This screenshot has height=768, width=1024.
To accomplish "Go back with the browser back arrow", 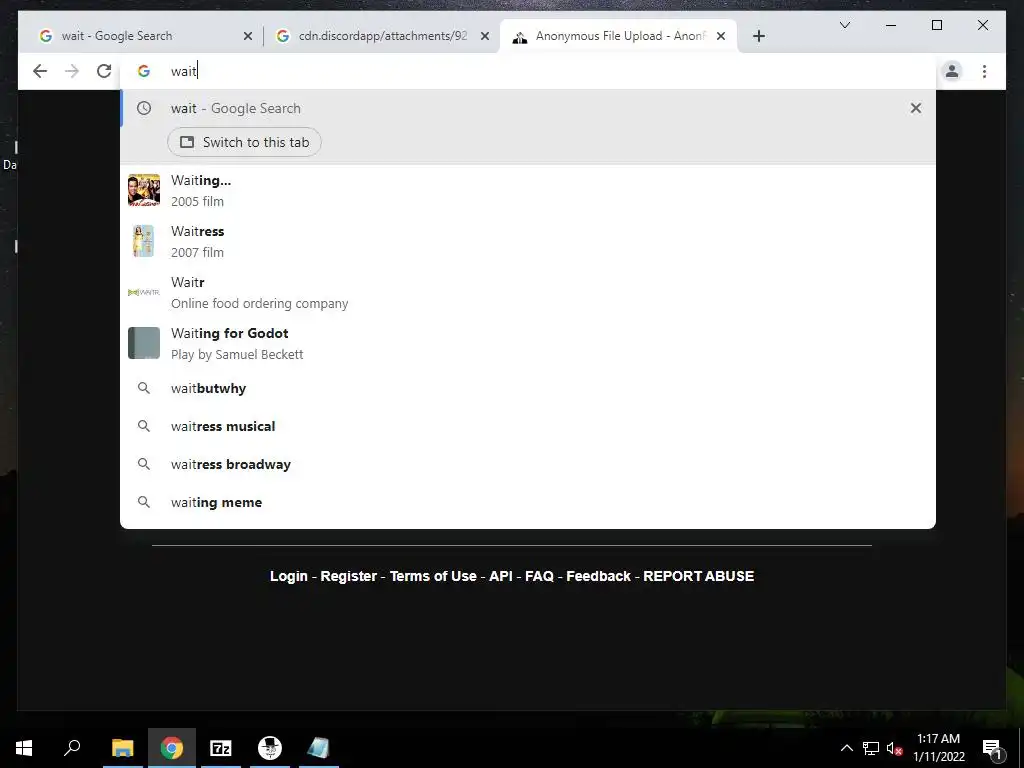I will click(x=40, y=71).
